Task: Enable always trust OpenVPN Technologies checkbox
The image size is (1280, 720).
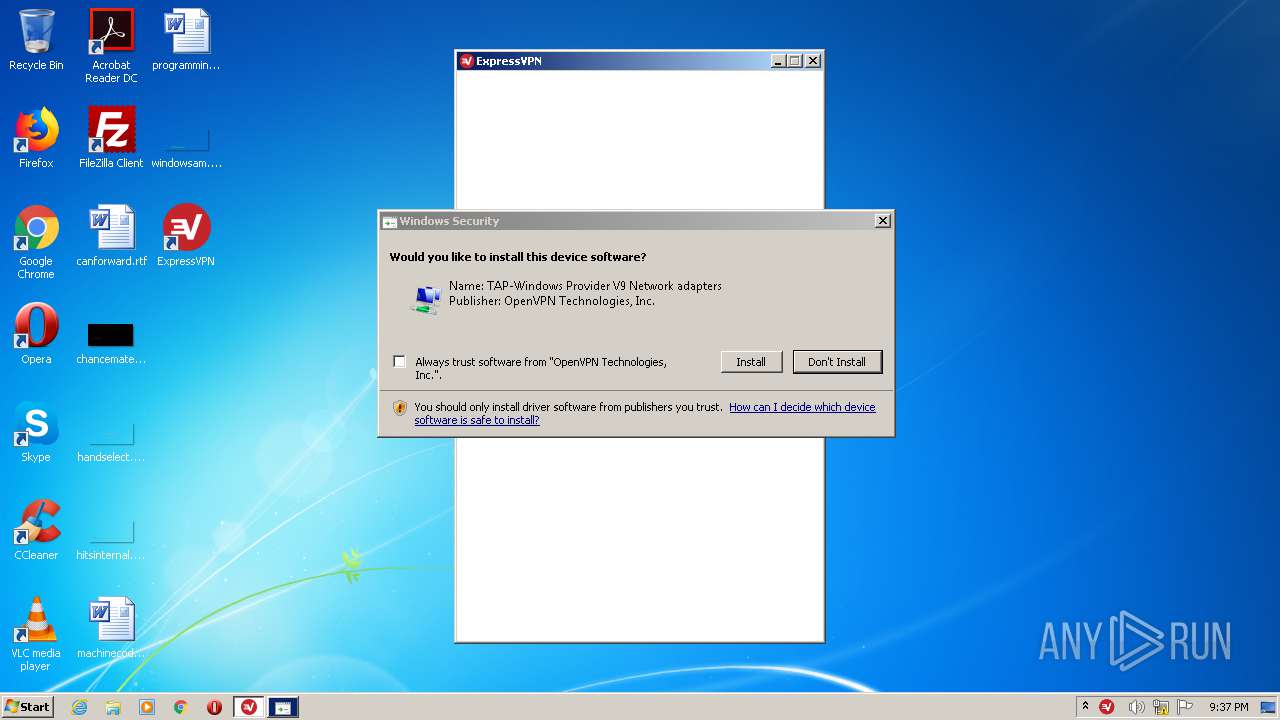Action: pyautogui.click(x=400, y=362)
